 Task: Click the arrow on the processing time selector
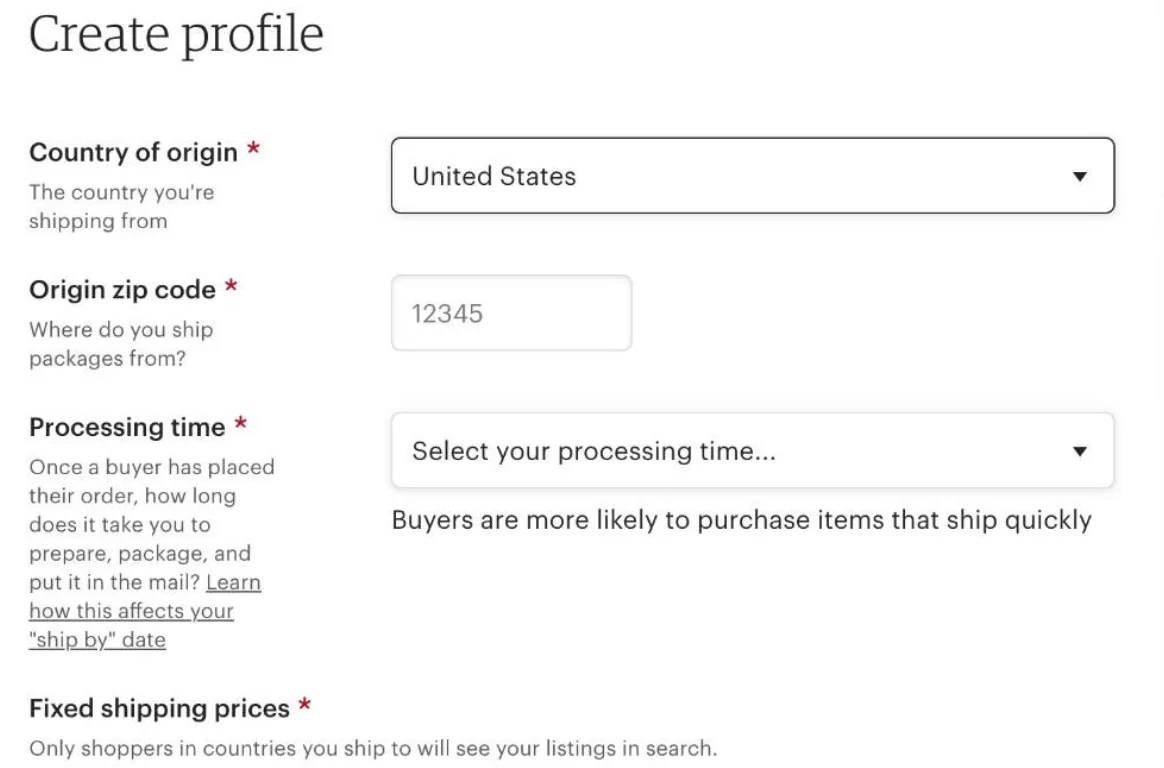coord(1081,451)
